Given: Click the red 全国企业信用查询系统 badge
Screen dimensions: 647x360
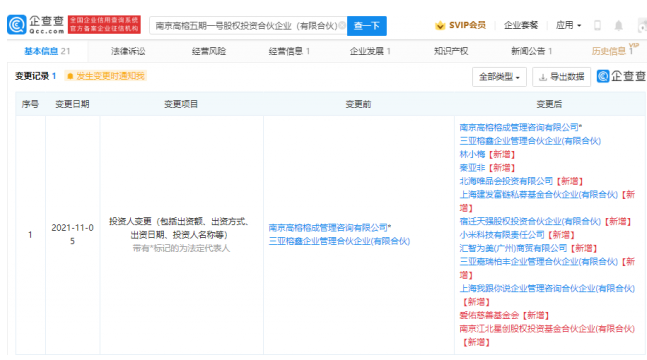Looking at the screenshot, I should pyautogui.click(x=104, y=24).
